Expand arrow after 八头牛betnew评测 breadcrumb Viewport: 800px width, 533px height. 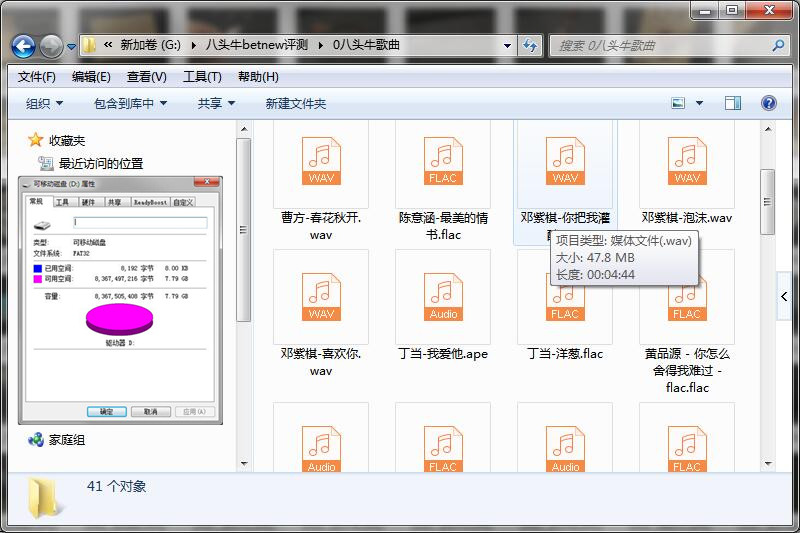320,45
